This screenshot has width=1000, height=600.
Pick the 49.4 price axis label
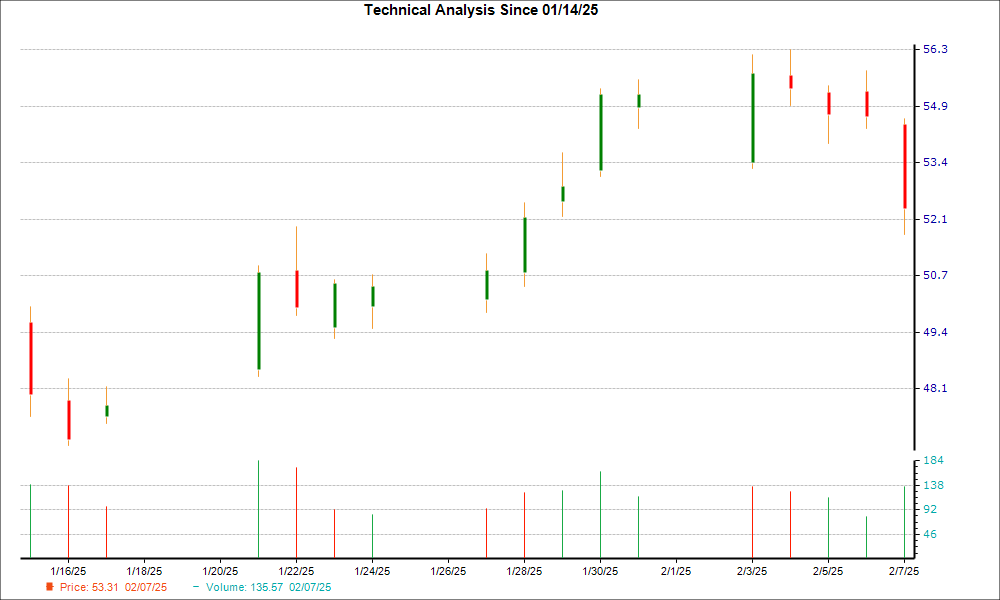click(x=935, y=332)
